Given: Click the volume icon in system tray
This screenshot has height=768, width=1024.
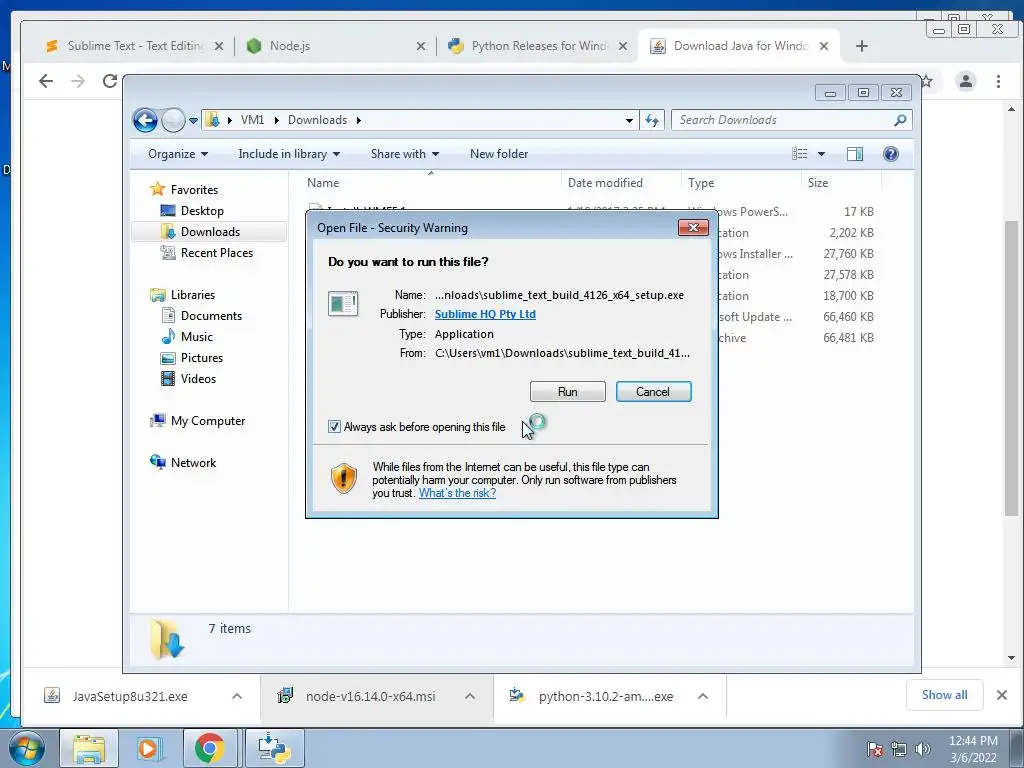Looking at the screenshot, I should [x=922, y=749].
